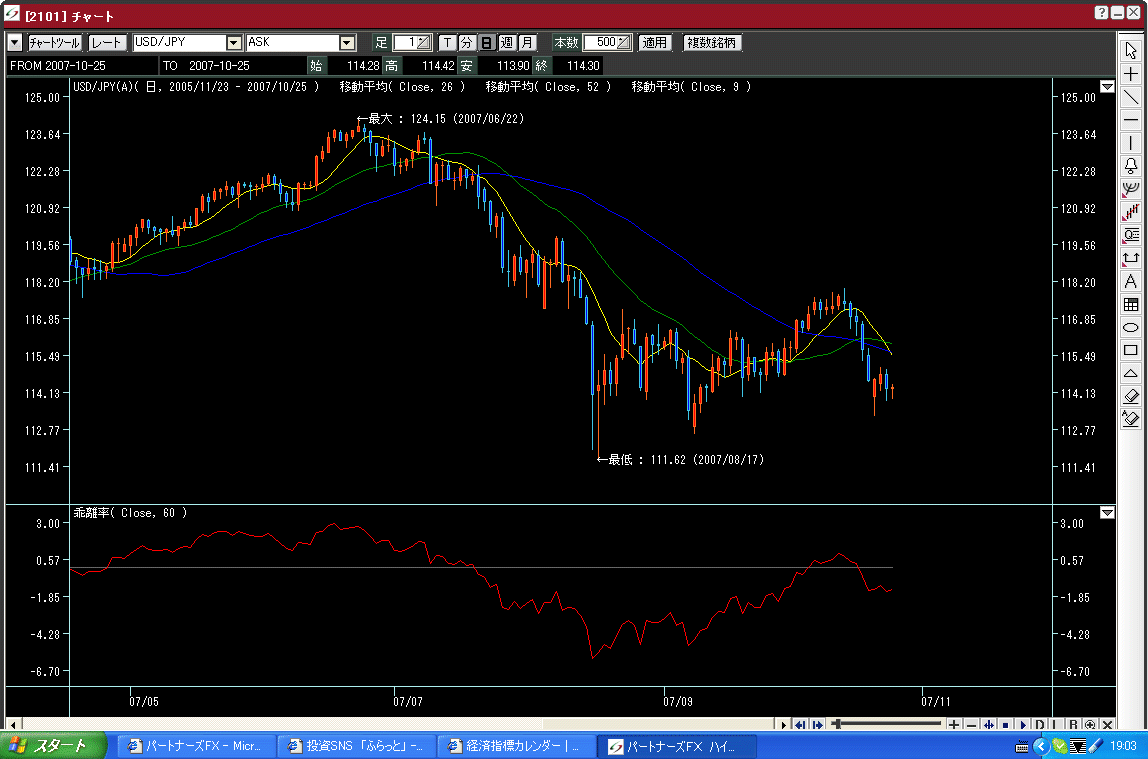Click the 複数銘柄 button

(713, 43)
